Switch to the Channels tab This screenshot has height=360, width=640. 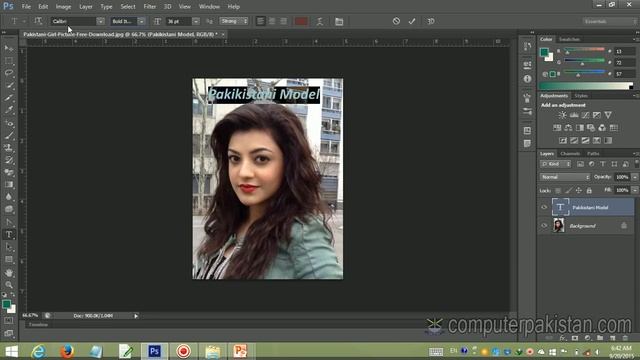click(570, 153)
